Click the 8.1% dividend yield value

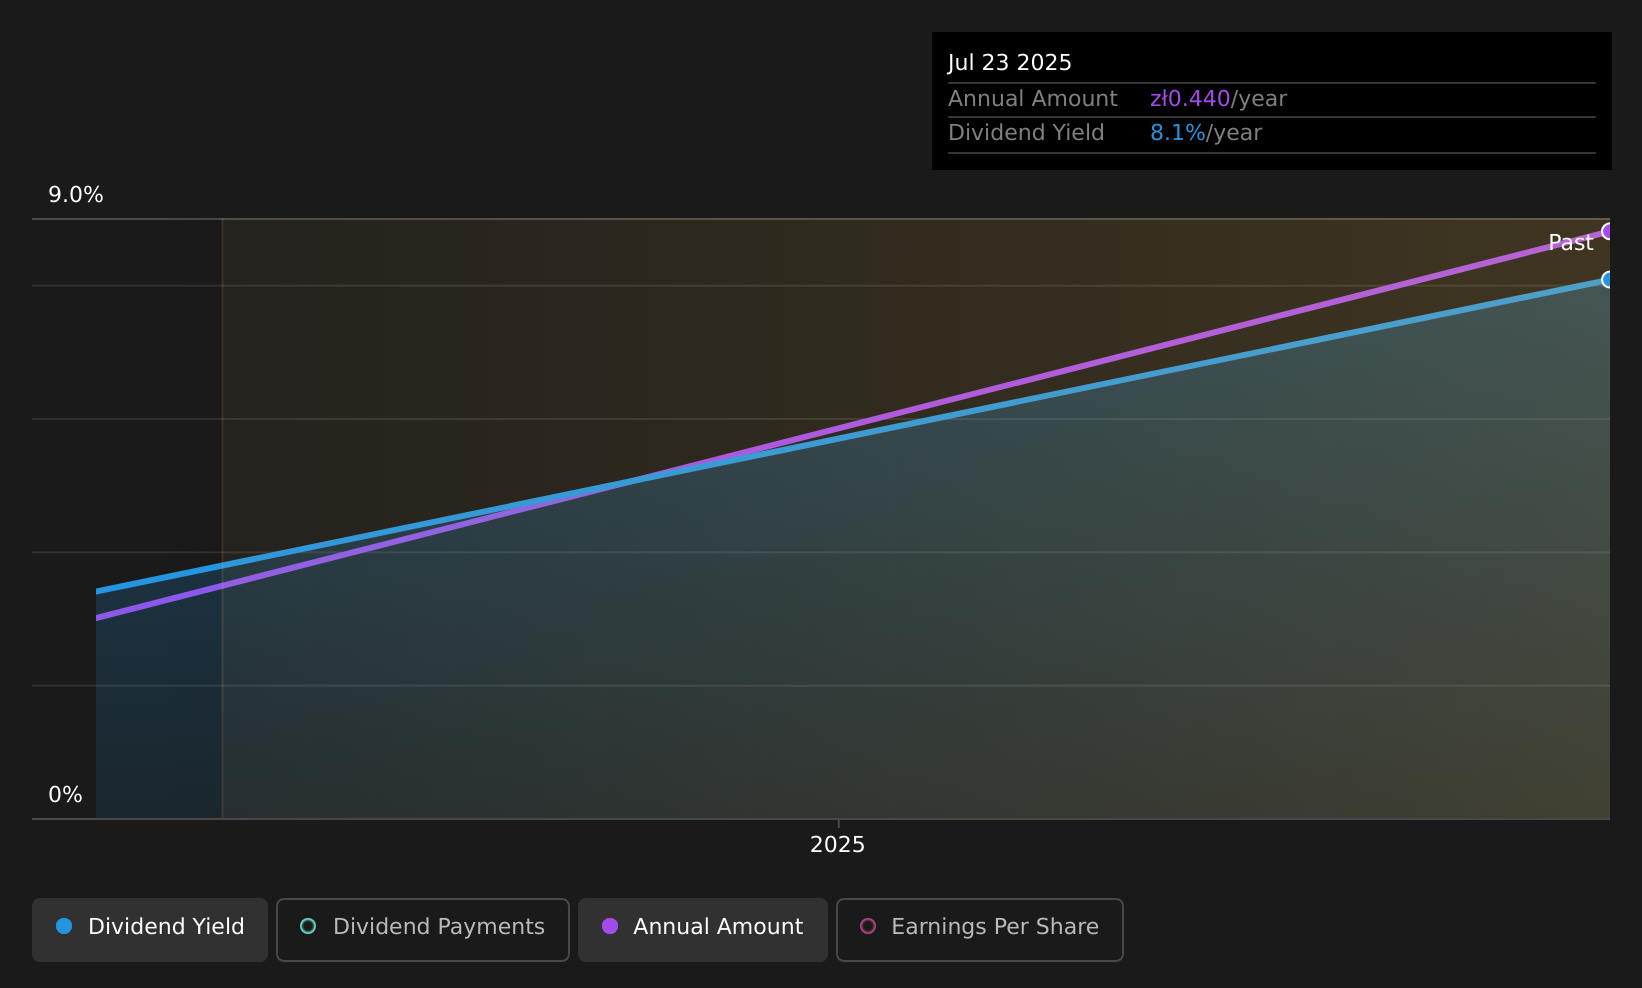pyautogui.click(x=1178, y=133)
